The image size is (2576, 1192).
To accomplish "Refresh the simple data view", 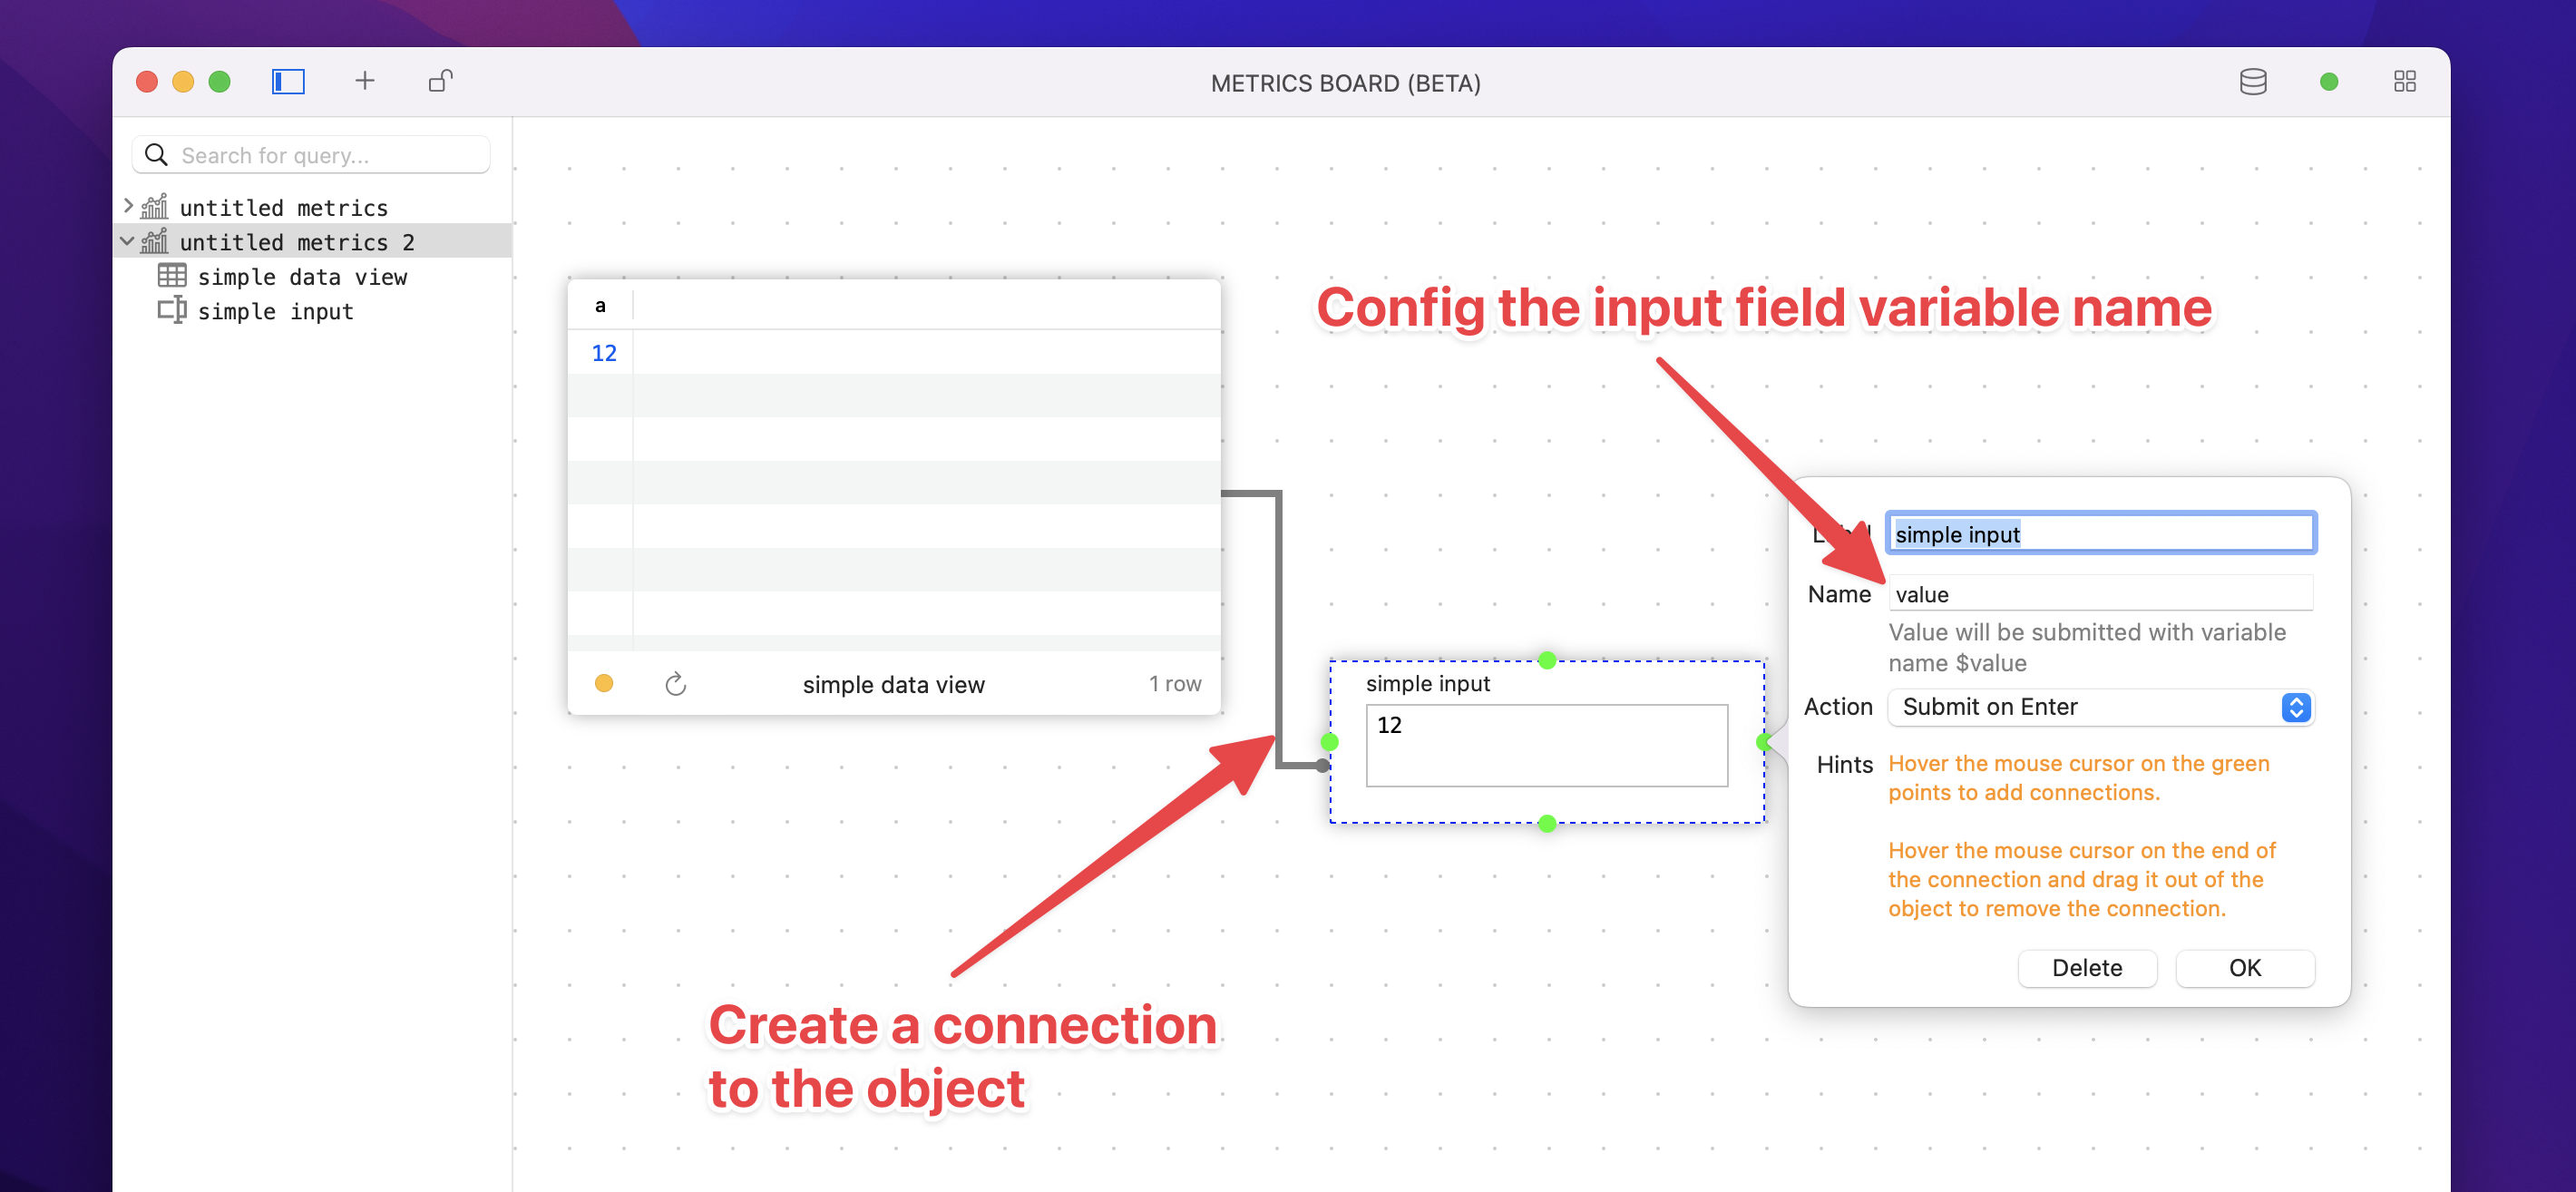I will coord(676,684).
